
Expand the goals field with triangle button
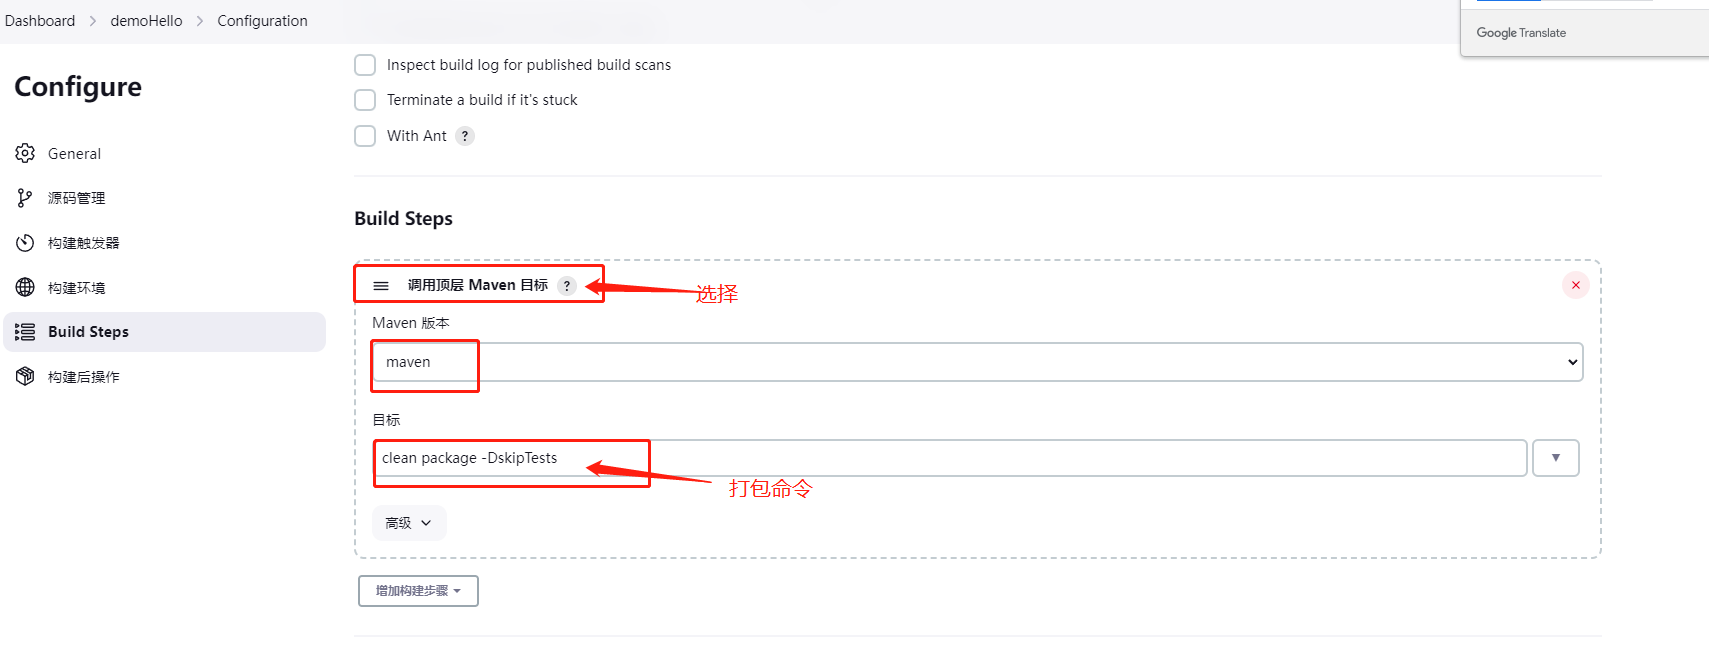(1556, 458)
